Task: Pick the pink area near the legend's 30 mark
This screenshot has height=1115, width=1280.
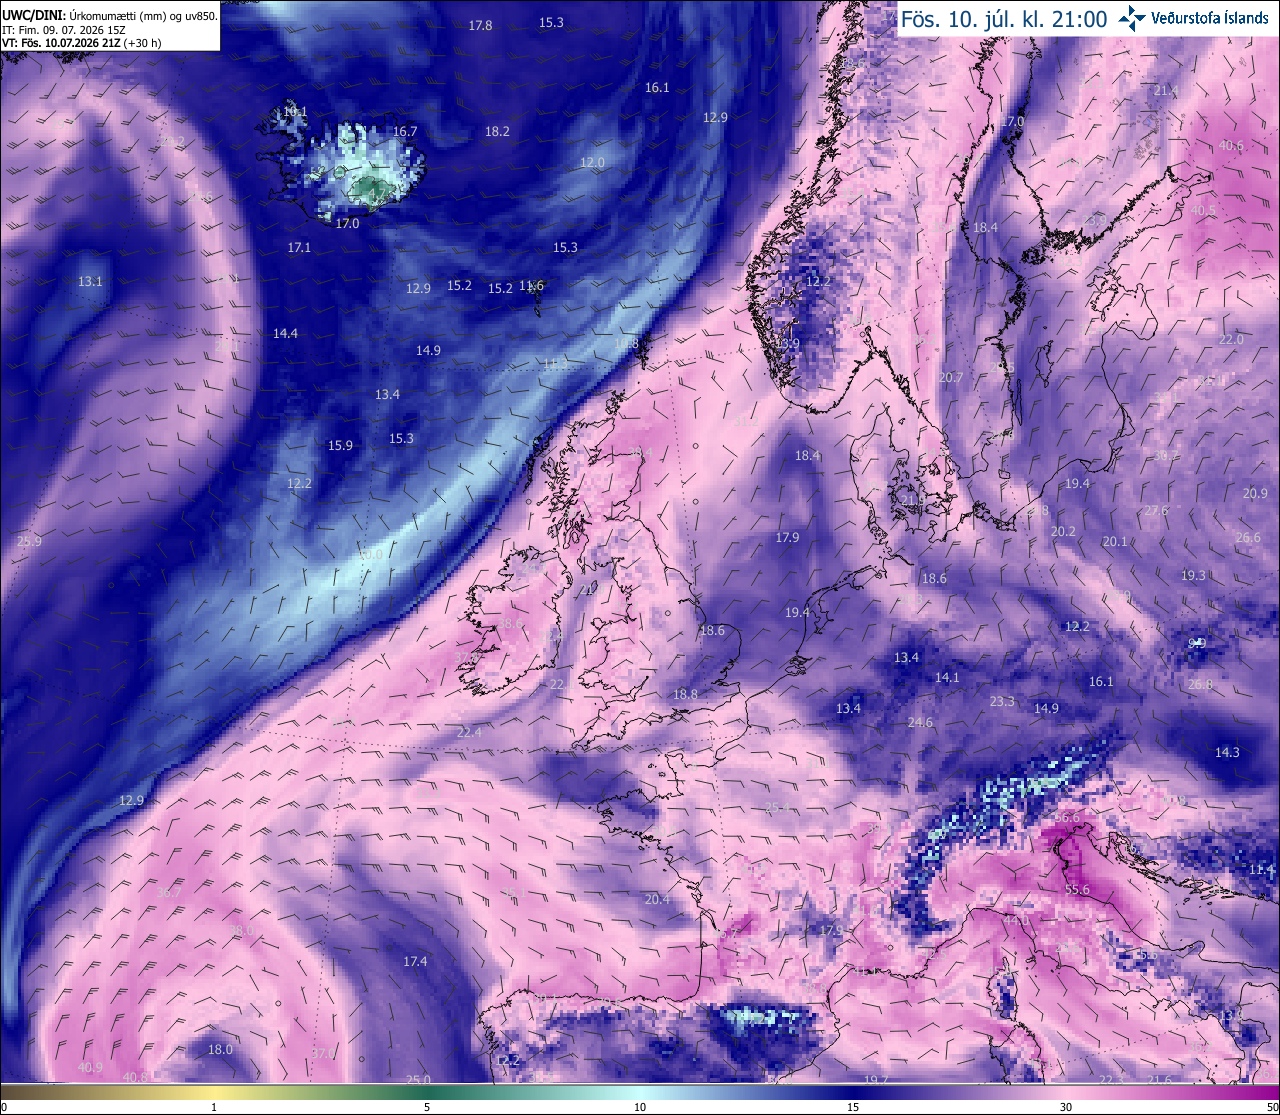Action: [x=1066, y=1091]
